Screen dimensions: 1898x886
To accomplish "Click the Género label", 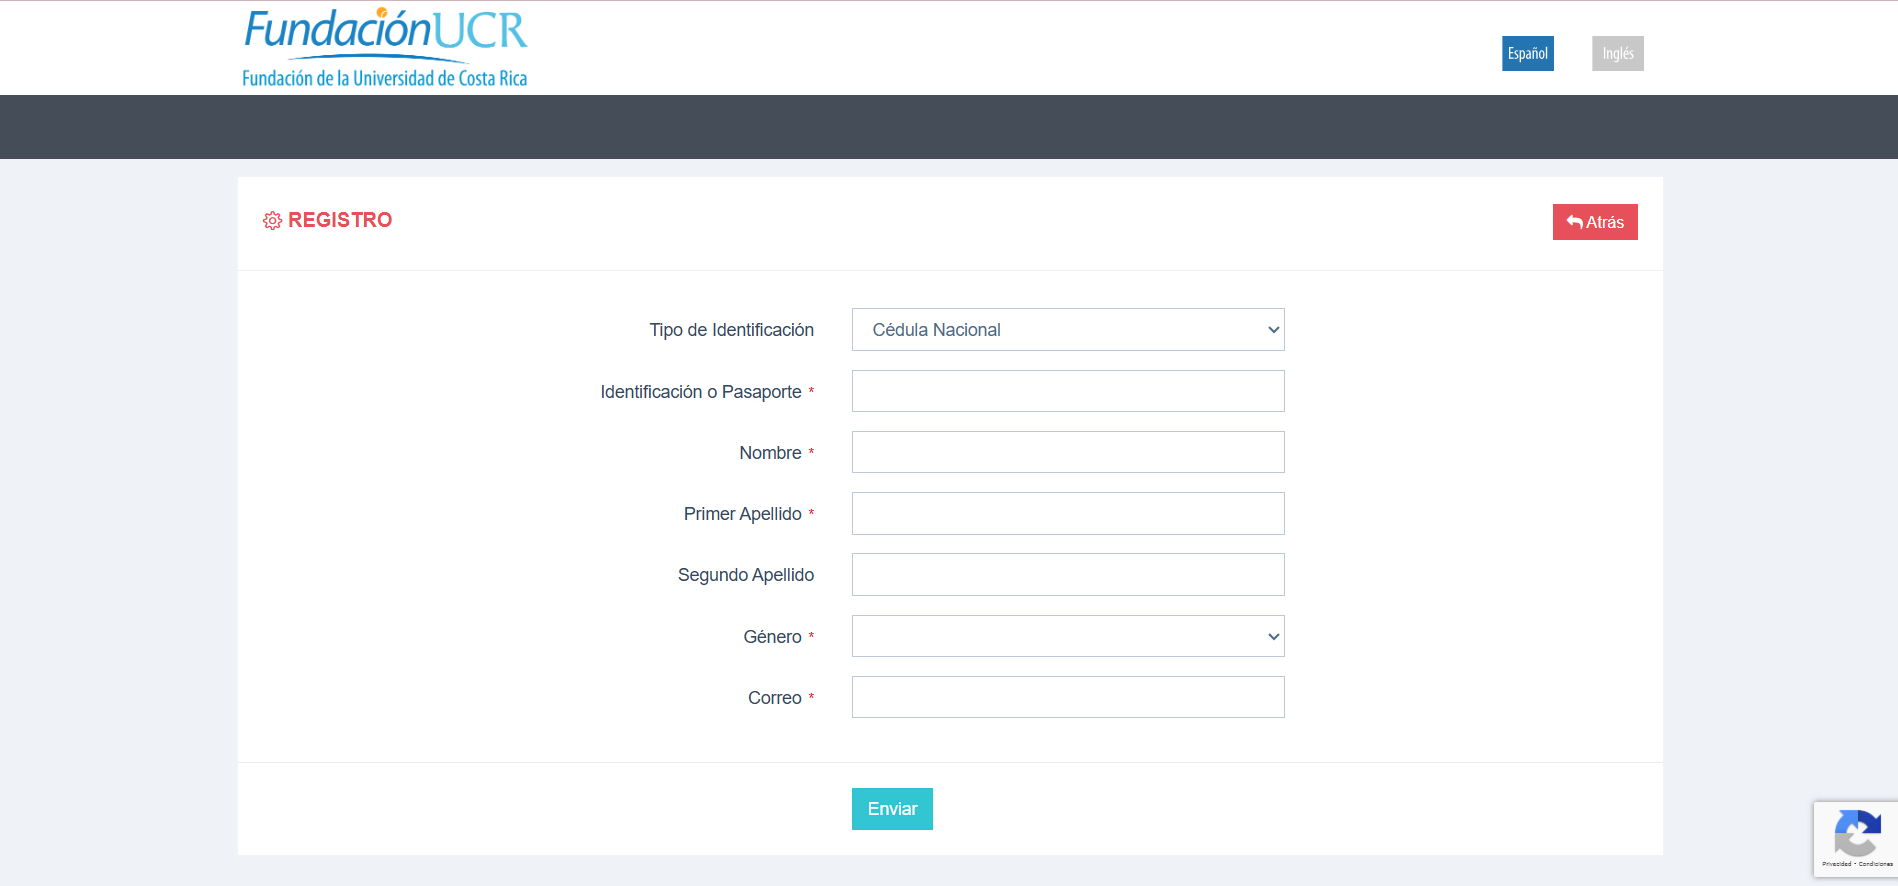I will click(772, 637).
